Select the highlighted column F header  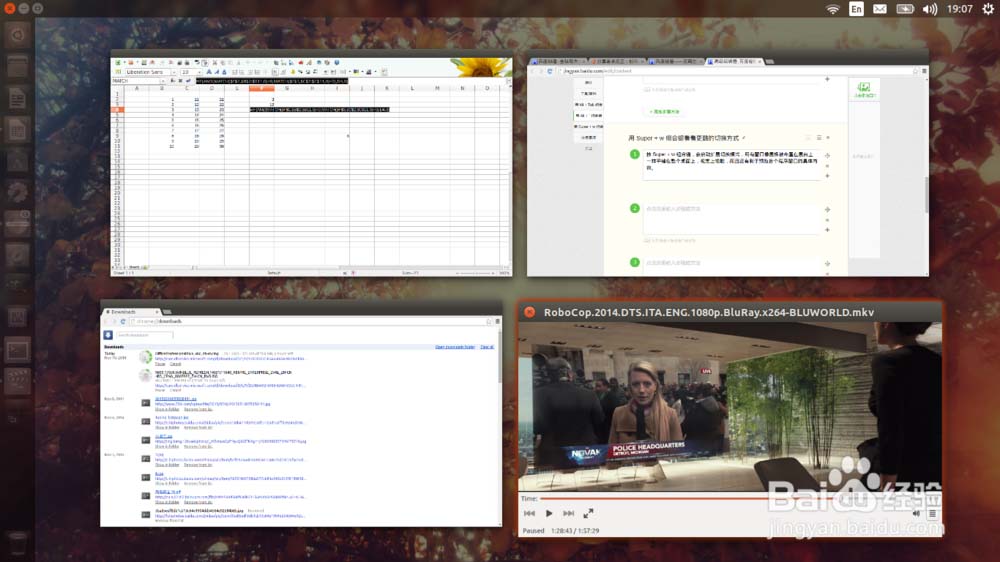tap(261, 88)
